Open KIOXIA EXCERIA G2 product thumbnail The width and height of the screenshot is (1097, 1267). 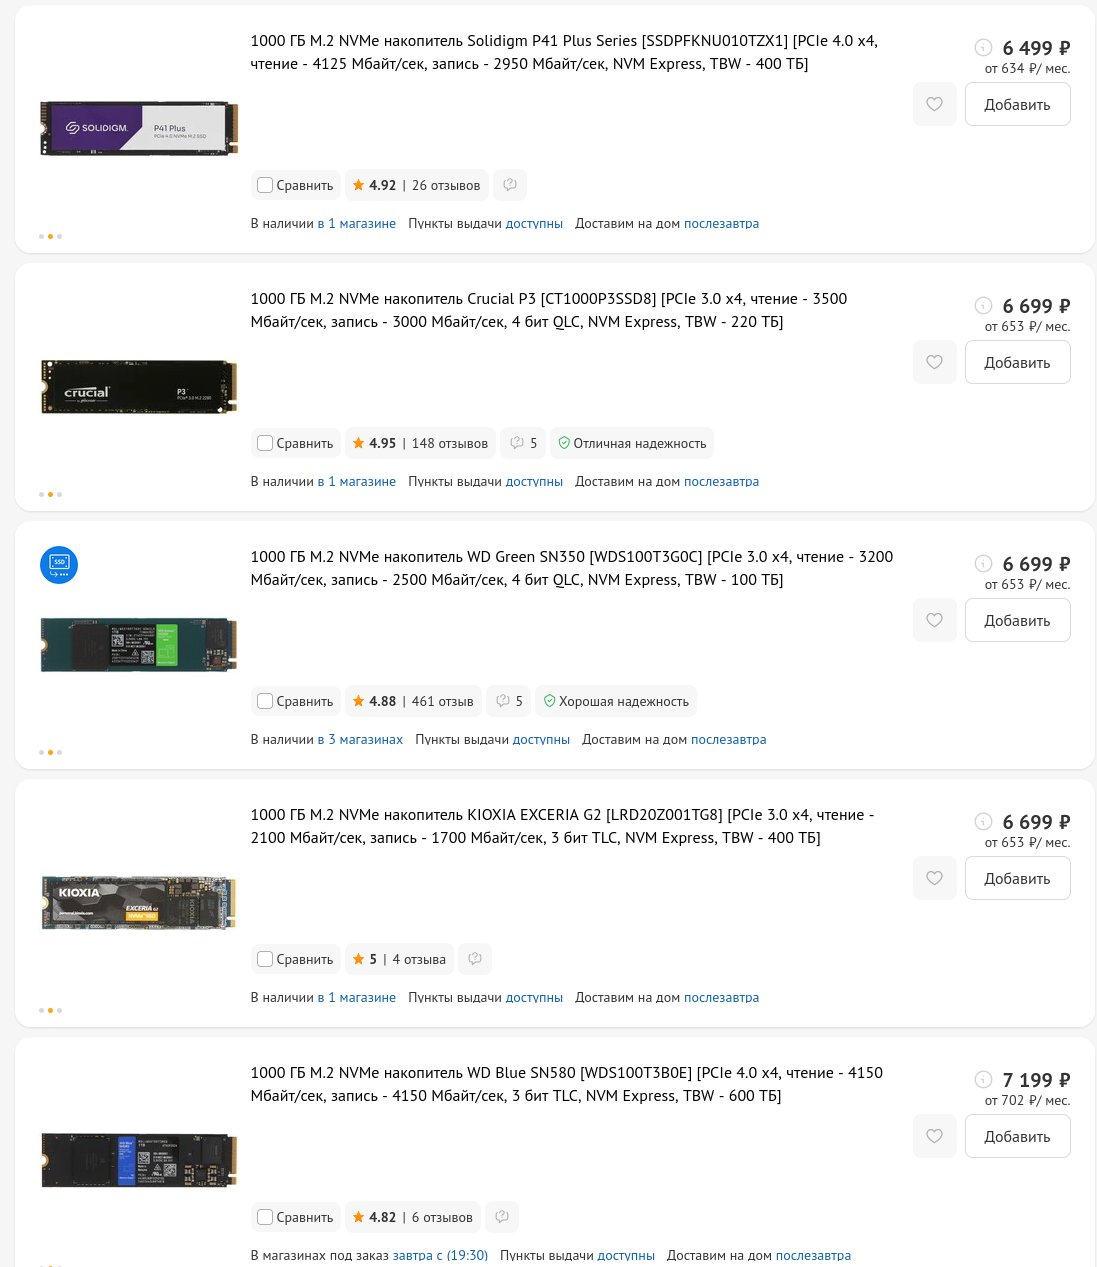click(139, 903)
